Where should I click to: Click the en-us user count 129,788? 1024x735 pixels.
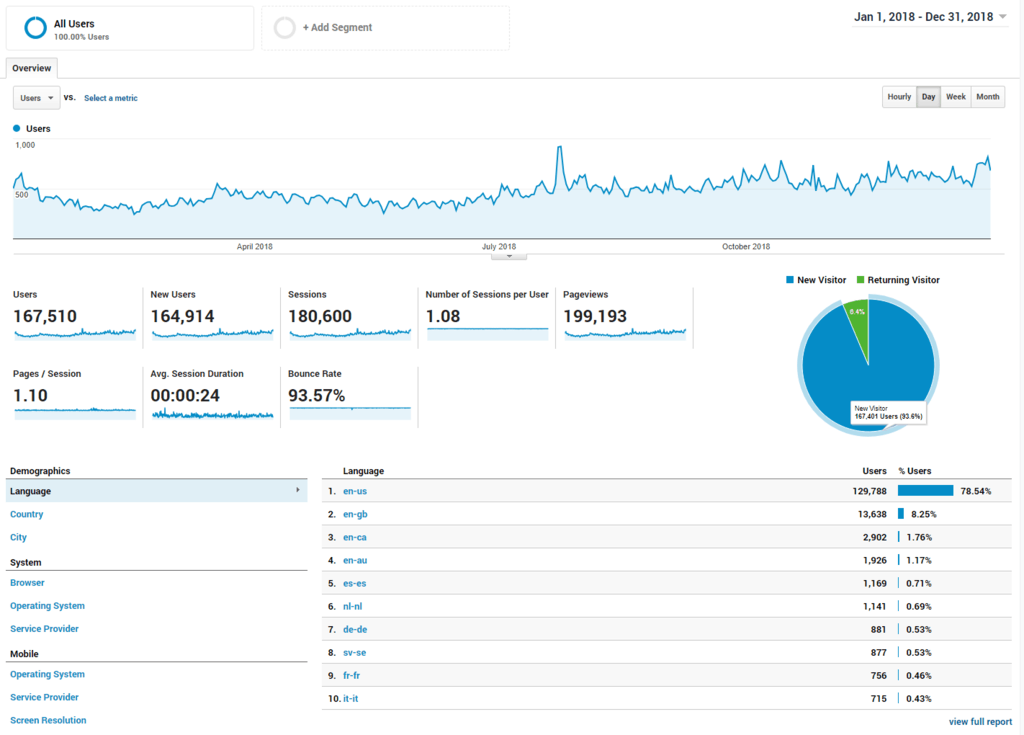869,491
